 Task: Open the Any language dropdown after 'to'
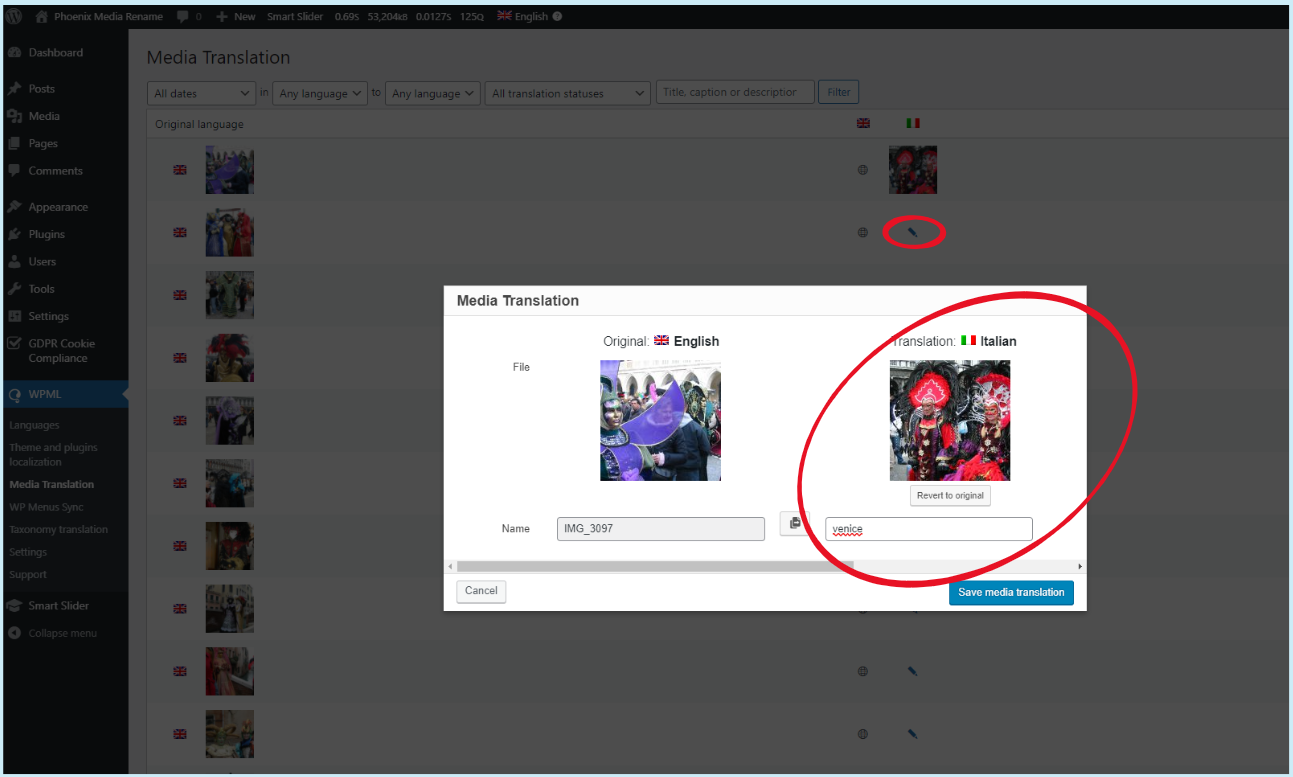(x=433, y=93)
